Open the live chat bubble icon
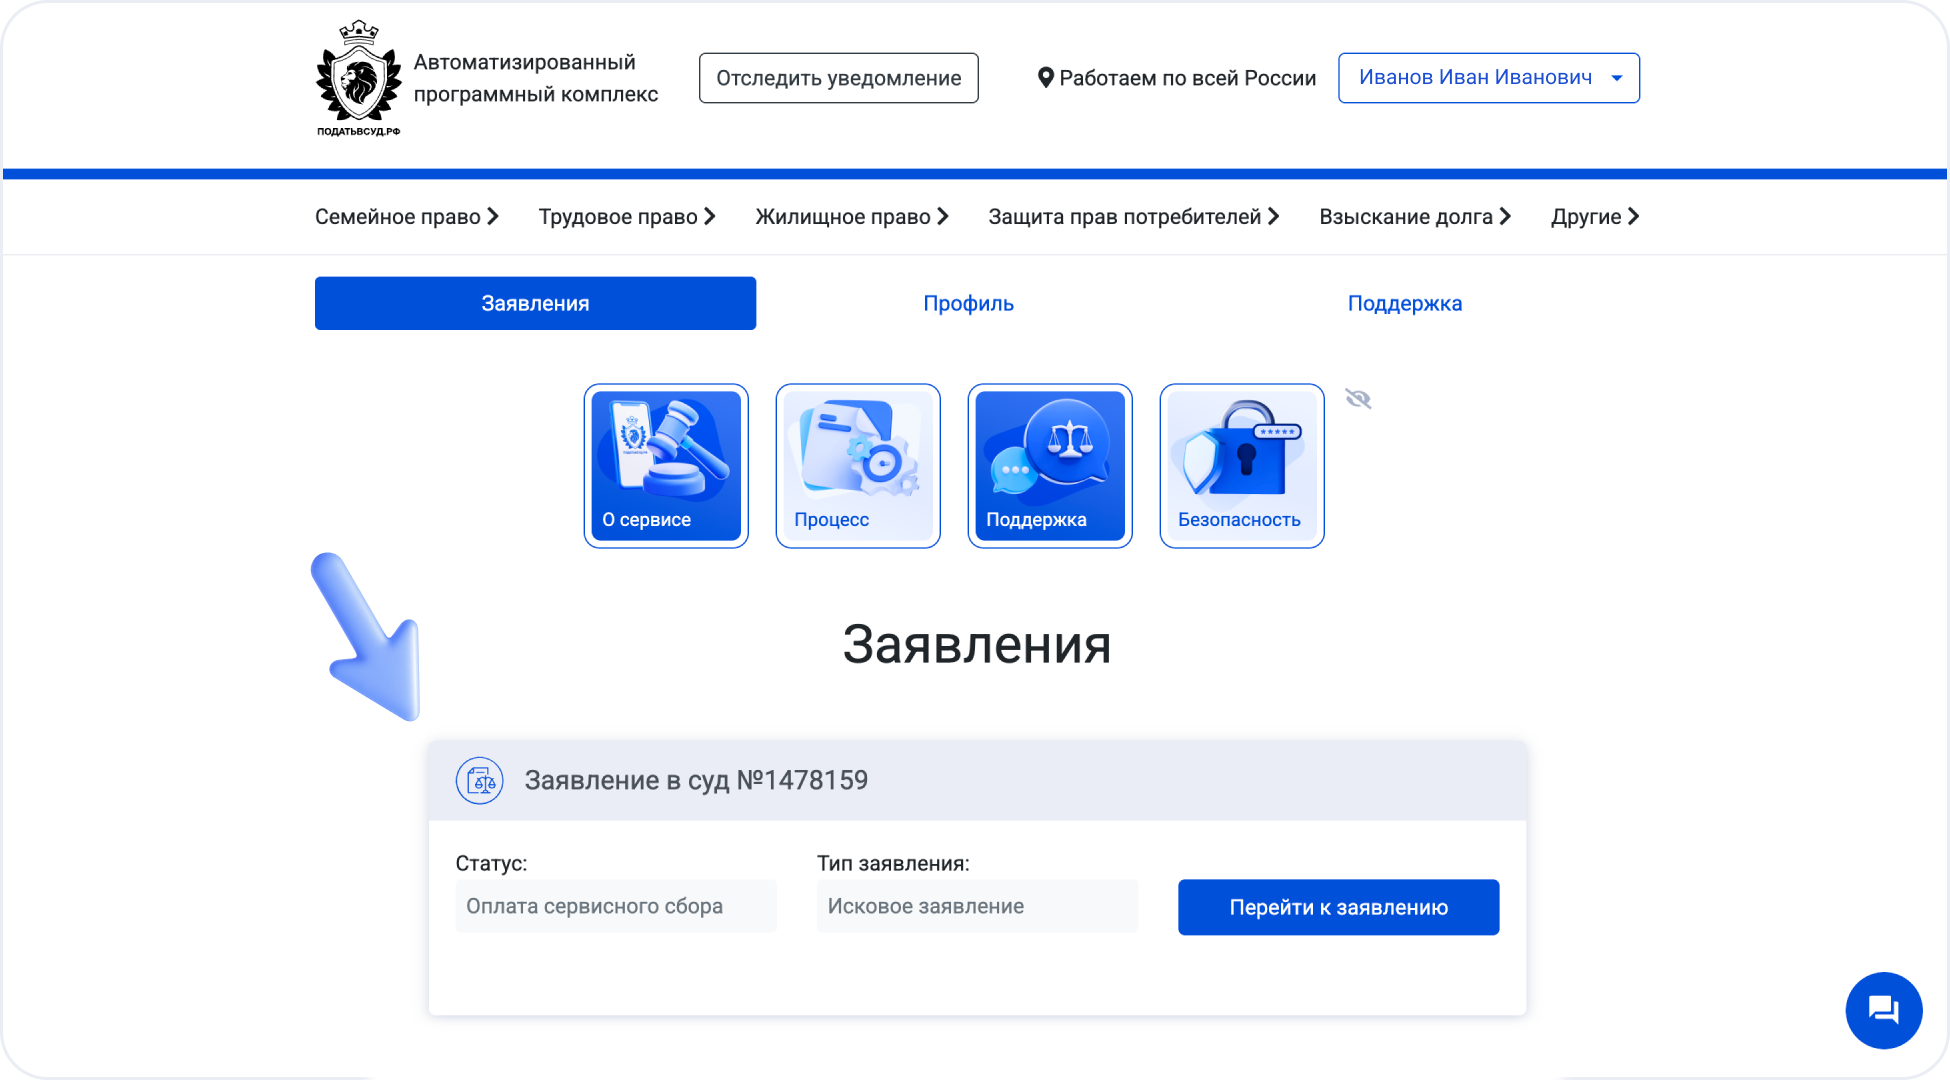The width and height of the screenshot is (1950, 1080). coord(1883,1010)
